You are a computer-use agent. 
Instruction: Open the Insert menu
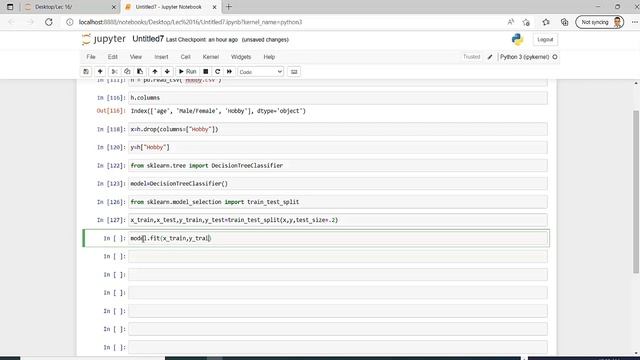161,57
